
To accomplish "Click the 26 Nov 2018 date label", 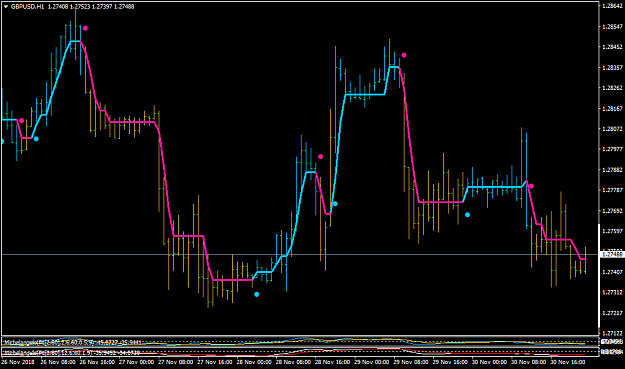I will pos(18,362).
